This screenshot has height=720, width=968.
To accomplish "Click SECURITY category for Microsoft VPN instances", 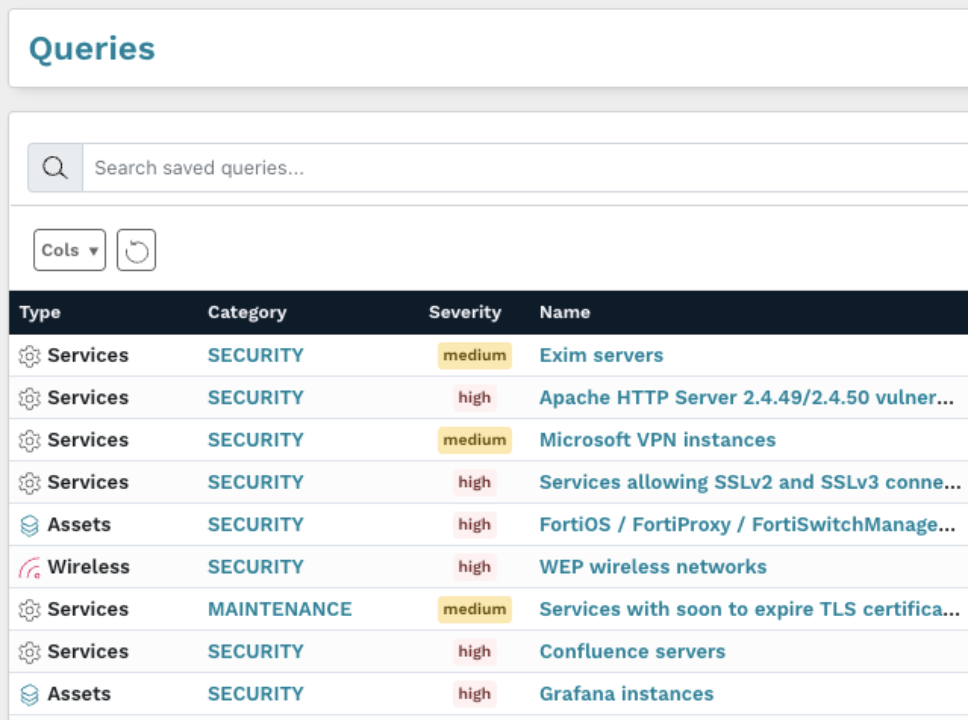I will coord(256,440).
